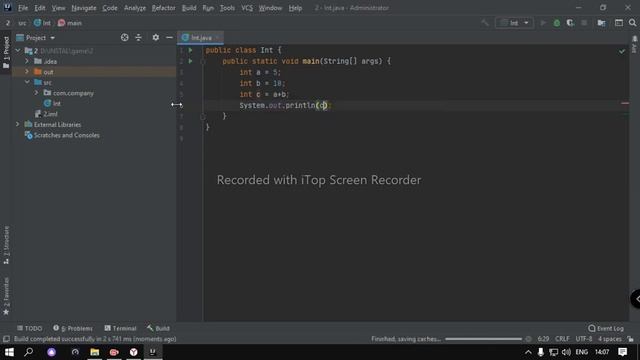Open the Analyze menu
640x360 pixels.
pos(135,8)
